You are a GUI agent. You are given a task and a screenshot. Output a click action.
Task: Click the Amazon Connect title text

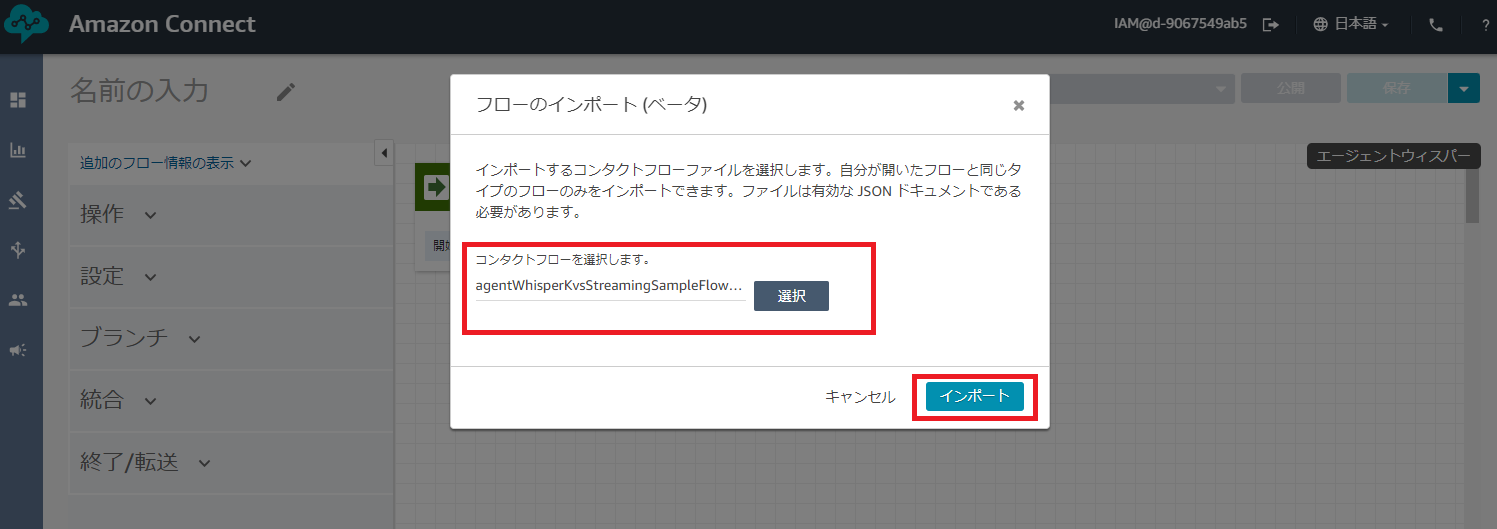click(162, 24)
